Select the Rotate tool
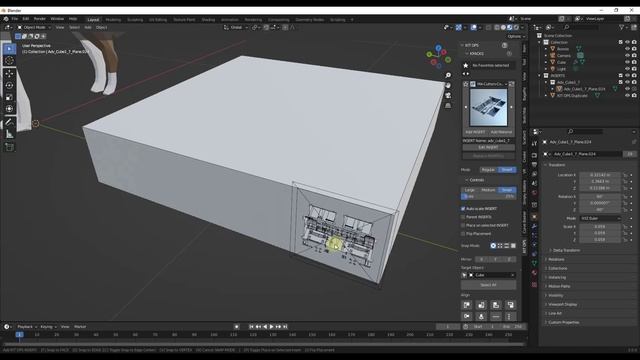 pos(9,86)
